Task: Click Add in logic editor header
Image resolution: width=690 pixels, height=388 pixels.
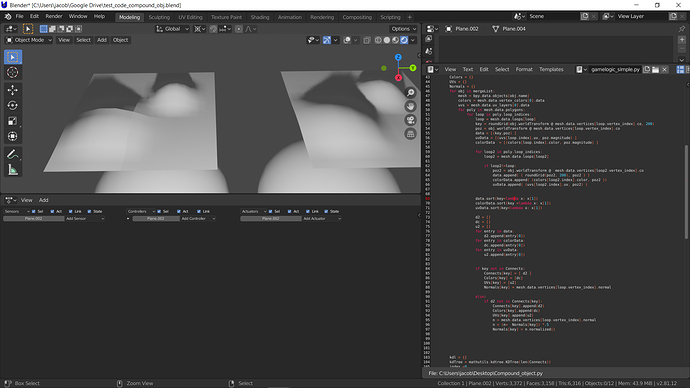Action: tap(44, 200)
